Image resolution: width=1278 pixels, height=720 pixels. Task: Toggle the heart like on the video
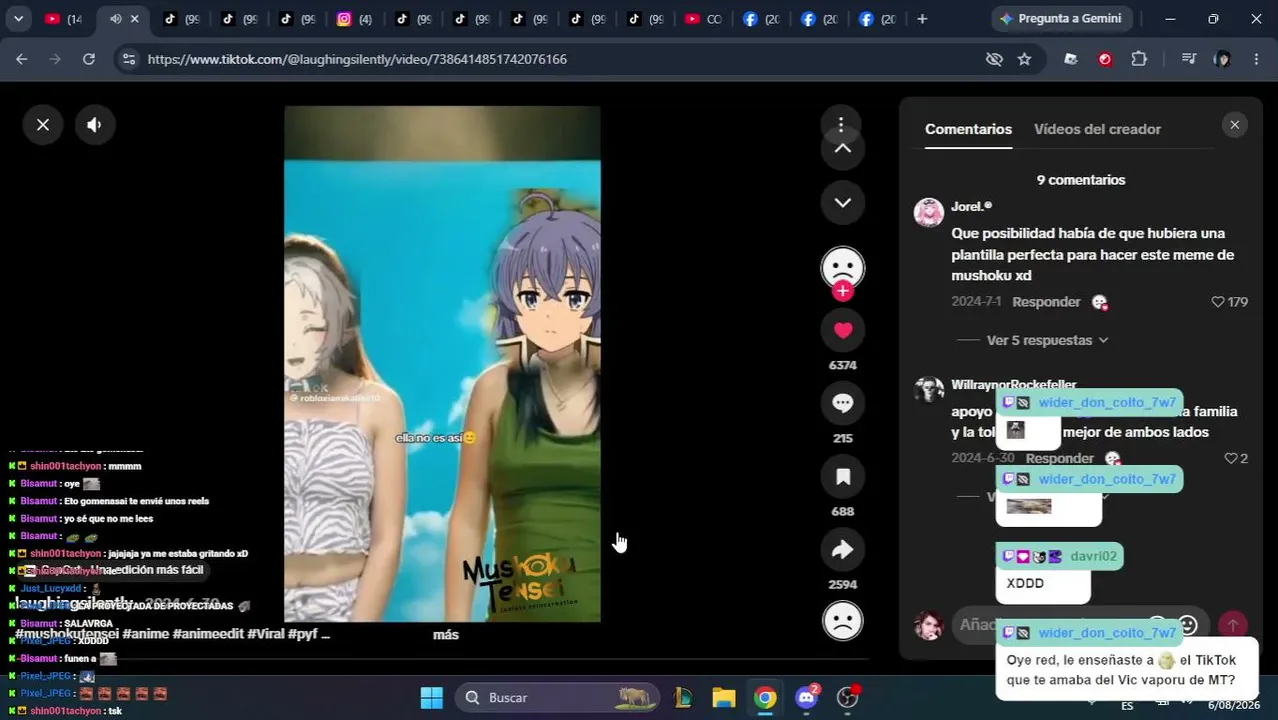843,330
